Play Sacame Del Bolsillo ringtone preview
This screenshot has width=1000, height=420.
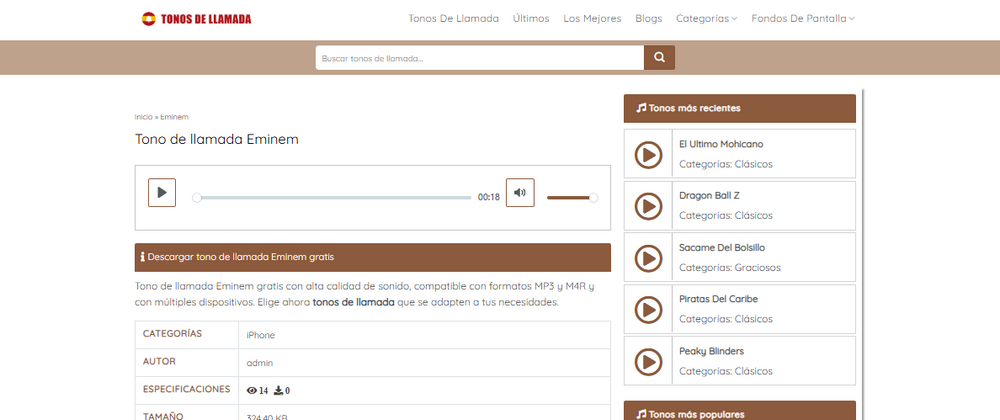click(648, 257)
